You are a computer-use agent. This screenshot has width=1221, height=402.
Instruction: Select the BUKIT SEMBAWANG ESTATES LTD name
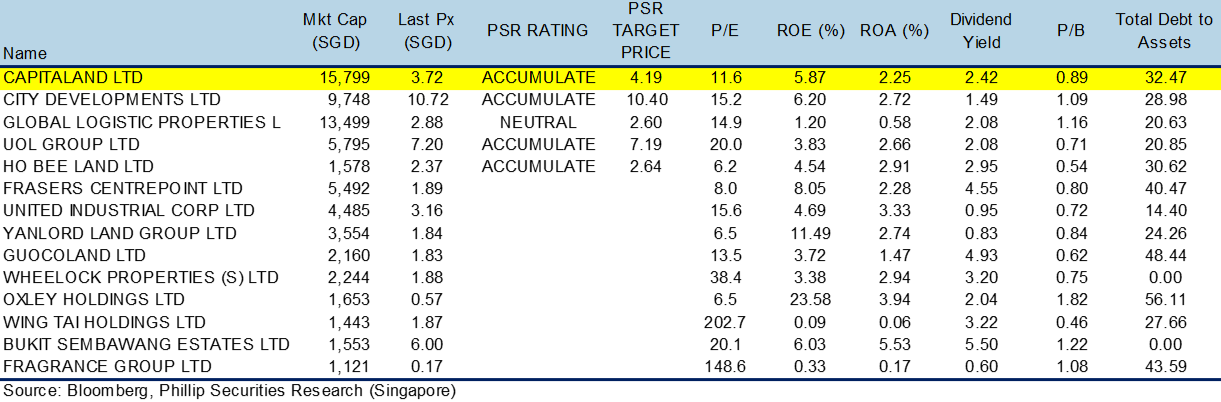point(146,344)
